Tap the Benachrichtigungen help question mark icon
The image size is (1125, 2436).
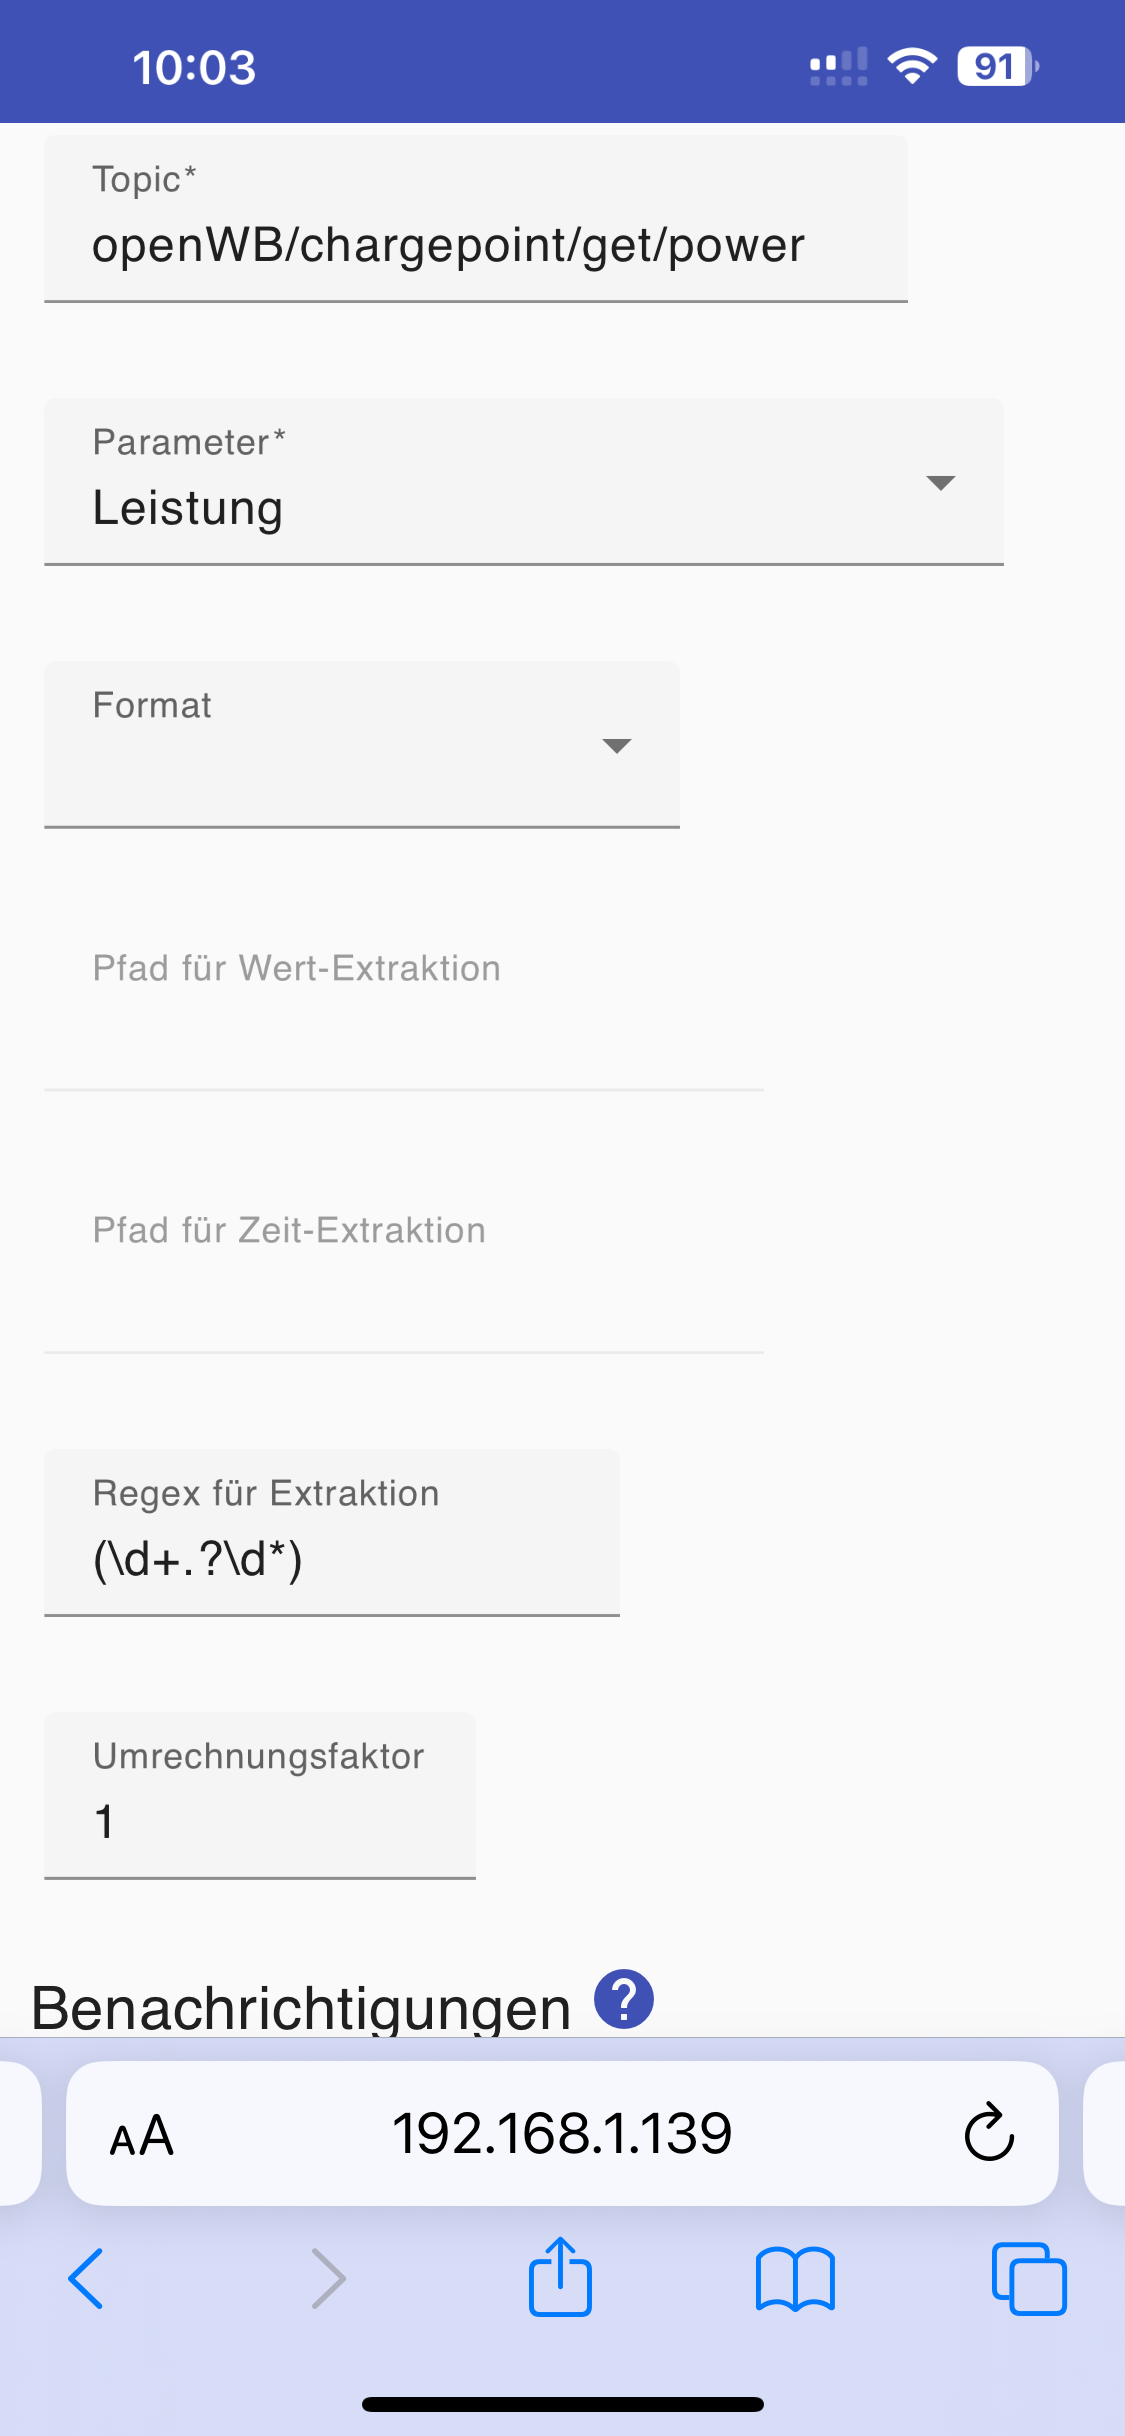(624, 2000)
